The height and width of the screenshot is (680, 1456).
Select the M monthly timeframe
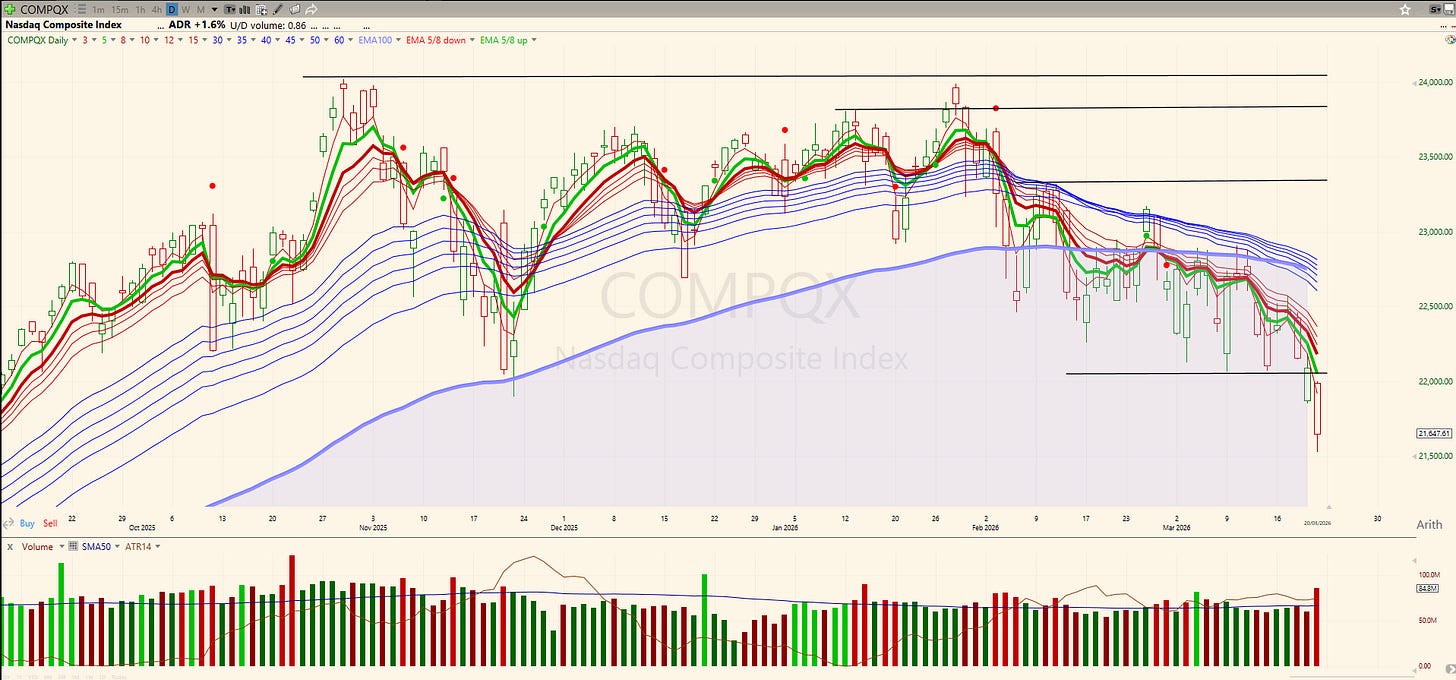(x=201, y=9)
